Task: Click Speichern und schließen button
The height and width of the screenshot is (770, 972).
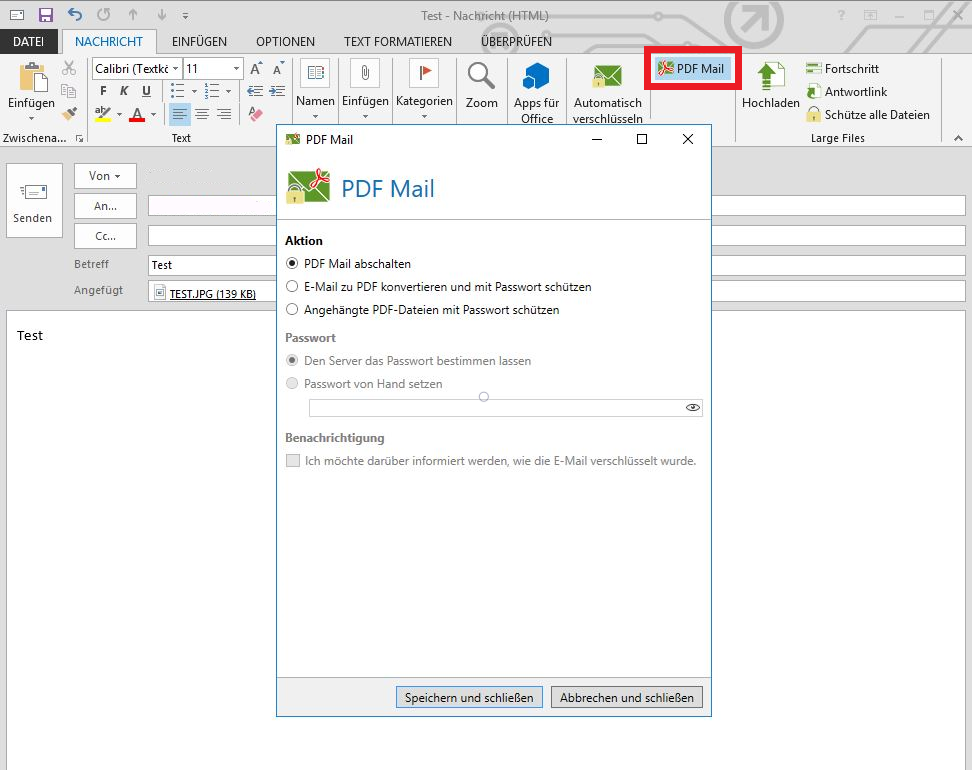Action: [469, 697]
